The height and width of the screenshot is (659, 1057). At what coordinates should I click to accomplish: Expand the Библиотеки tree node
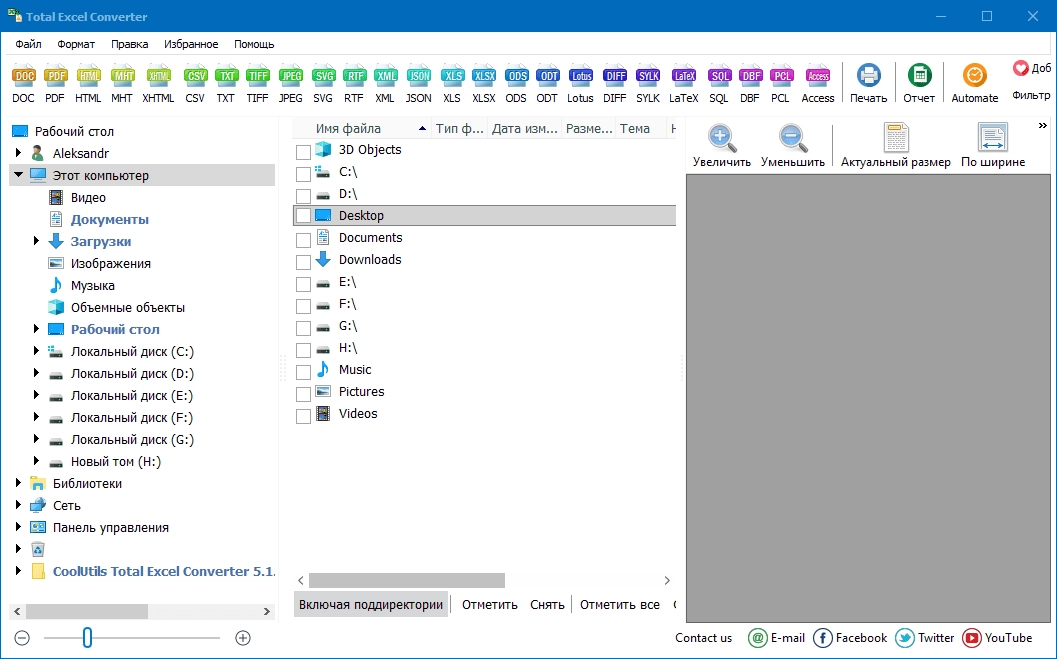pyautogui.click(x=19, y=483)
